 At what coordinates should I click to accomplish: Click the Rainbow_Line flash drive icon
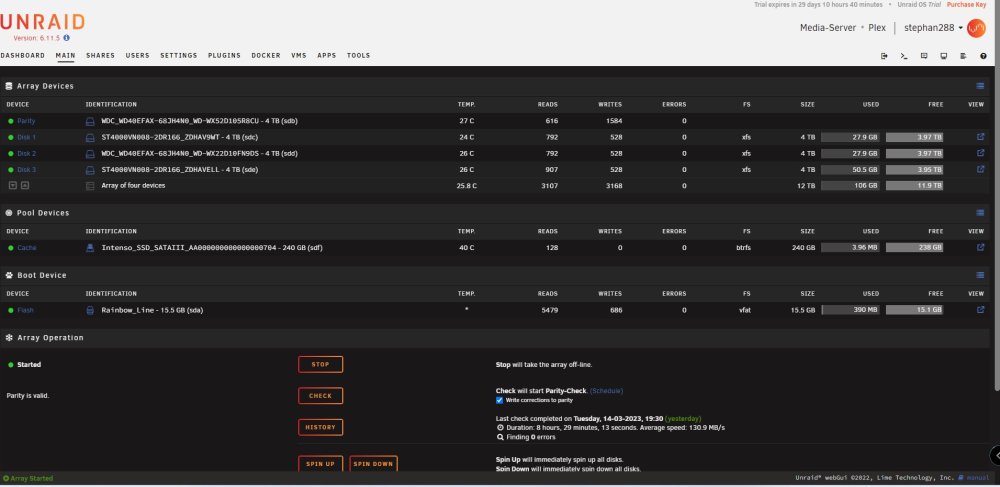(x=90, y=310)
